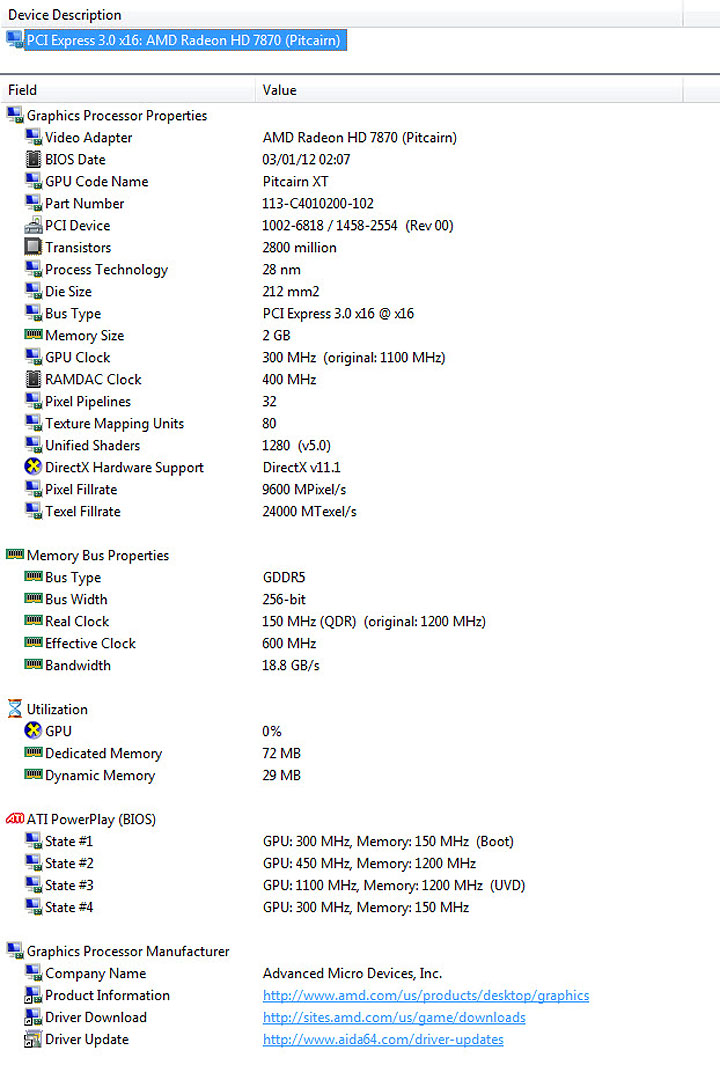The image size is (720, 1065).
Task: Click the Bus Width RAM icon
Action: pyautogui.click(x=33, y=598)
